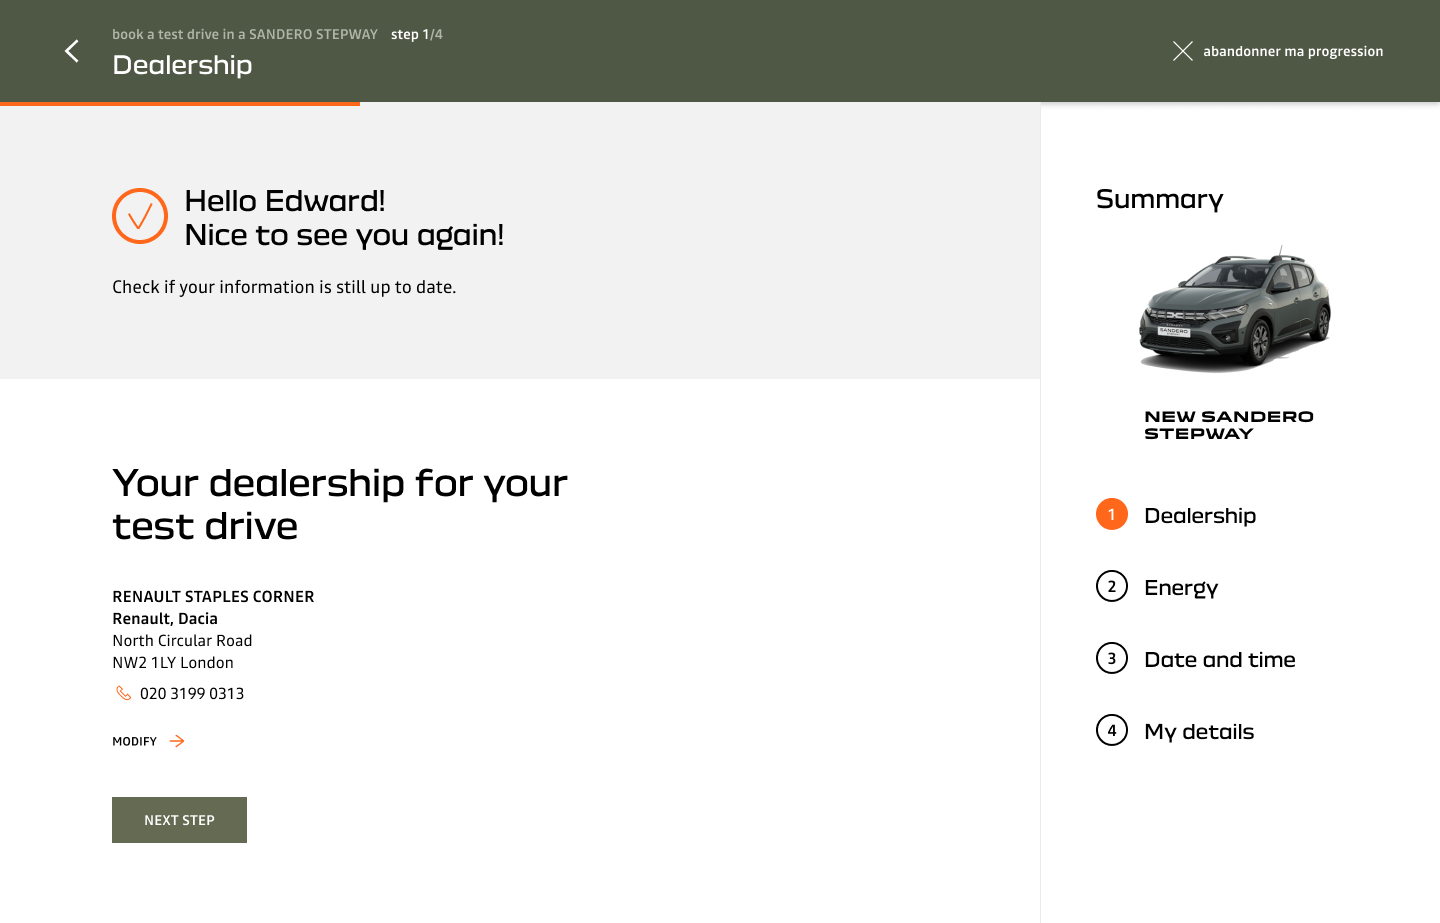
Task: Click the Sandero Stepway car image
Action: tap(1235, 310)
